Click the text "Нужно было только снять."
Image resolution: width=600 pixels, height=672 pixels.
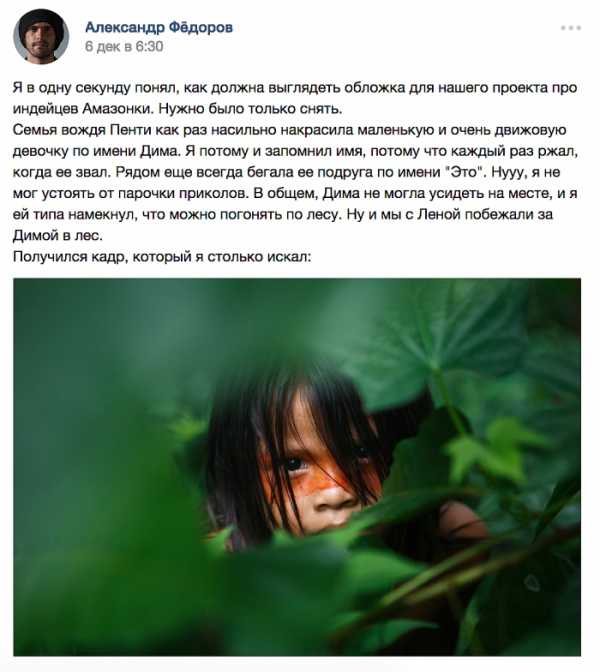(x=250, y=108)
